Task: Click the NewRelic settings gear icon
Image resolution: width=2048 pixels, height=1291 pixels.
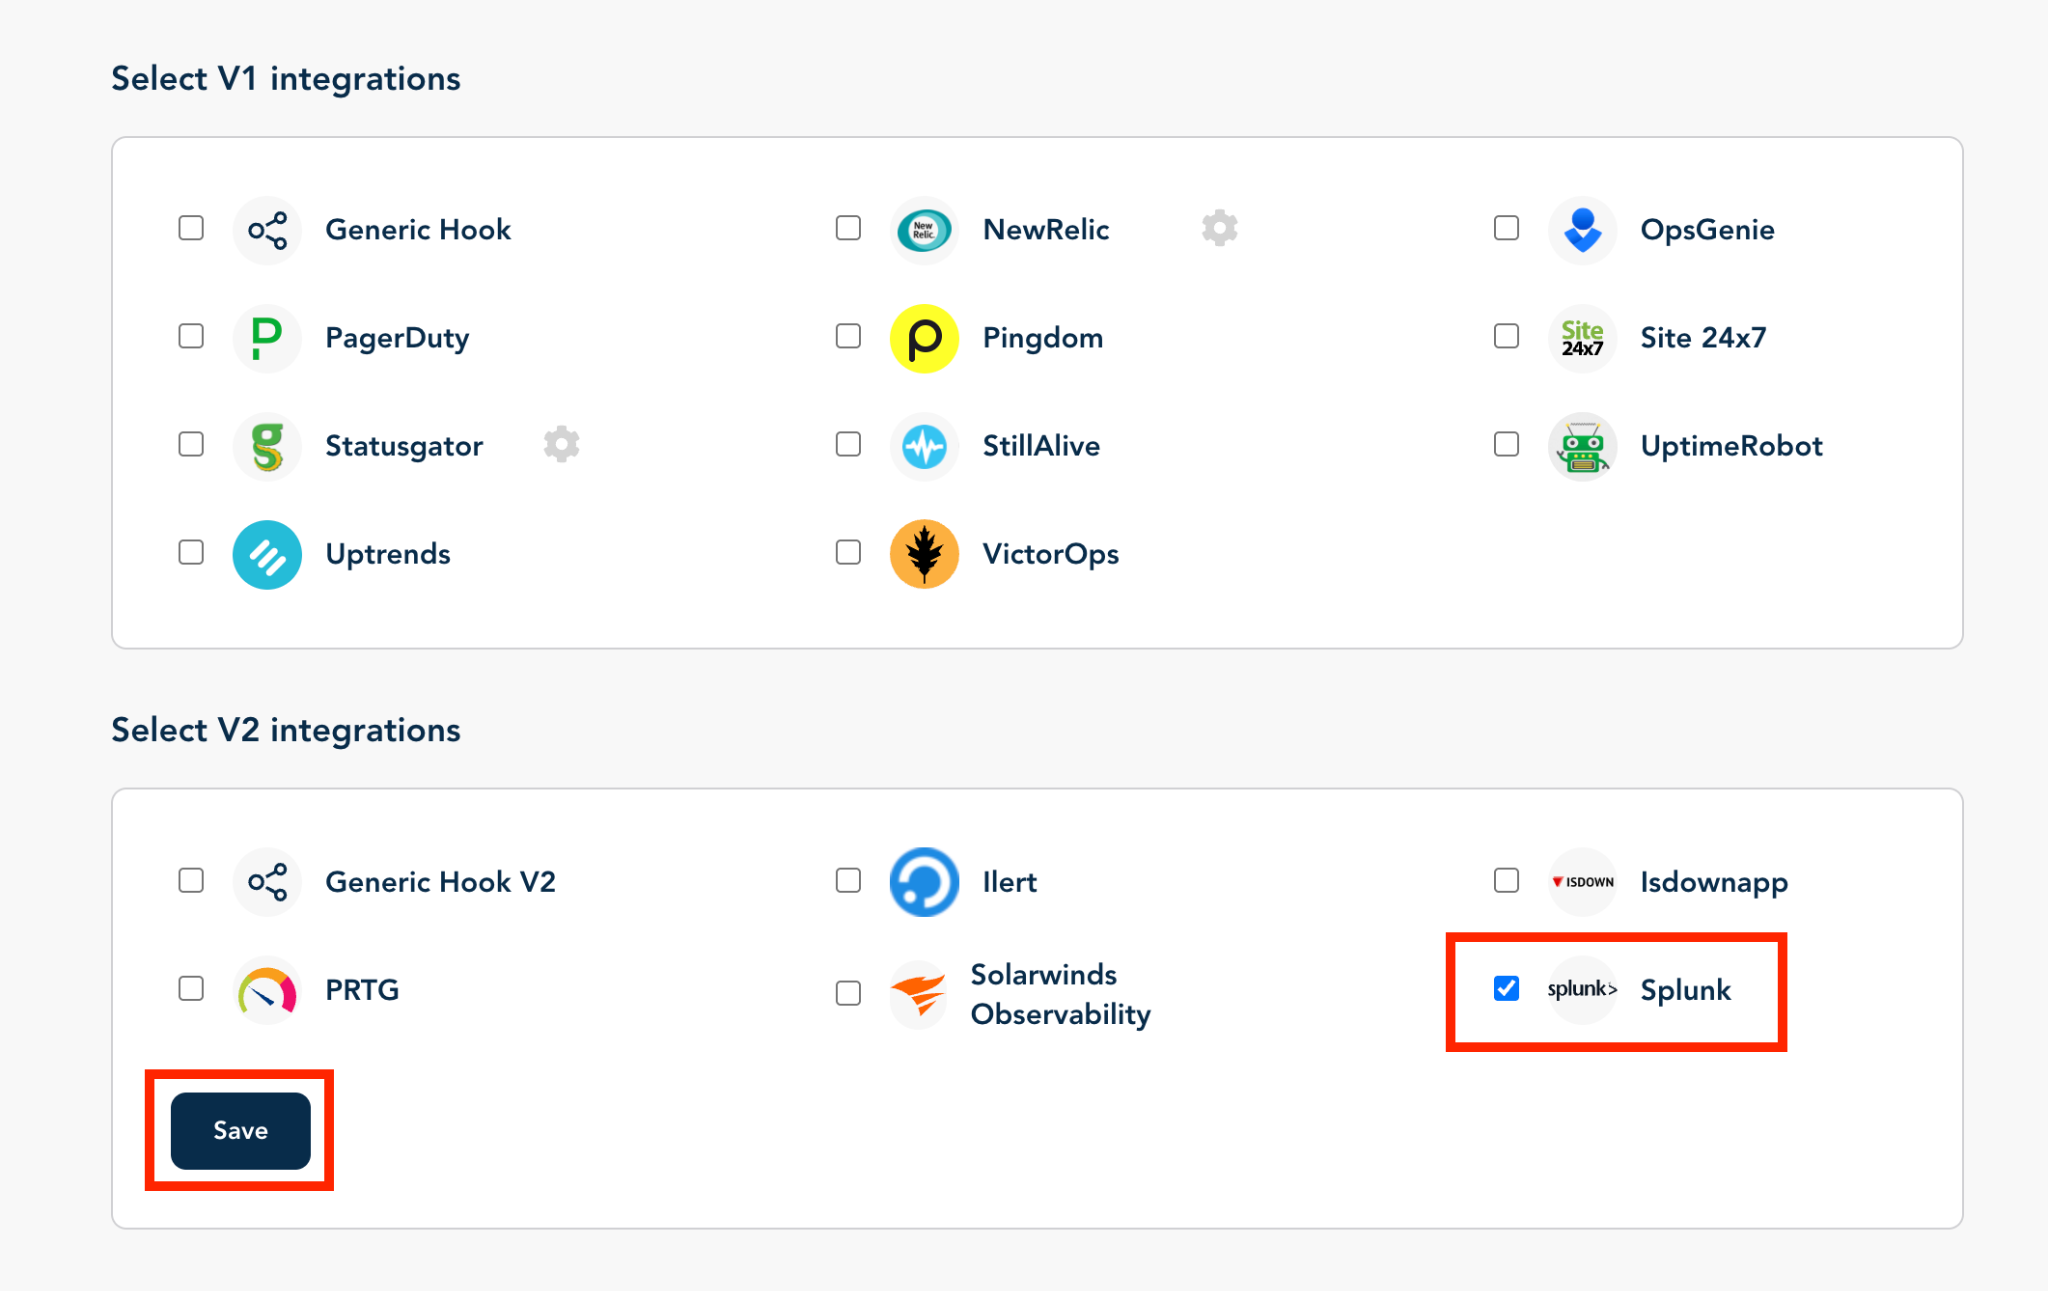Action: click(1219, 229)
